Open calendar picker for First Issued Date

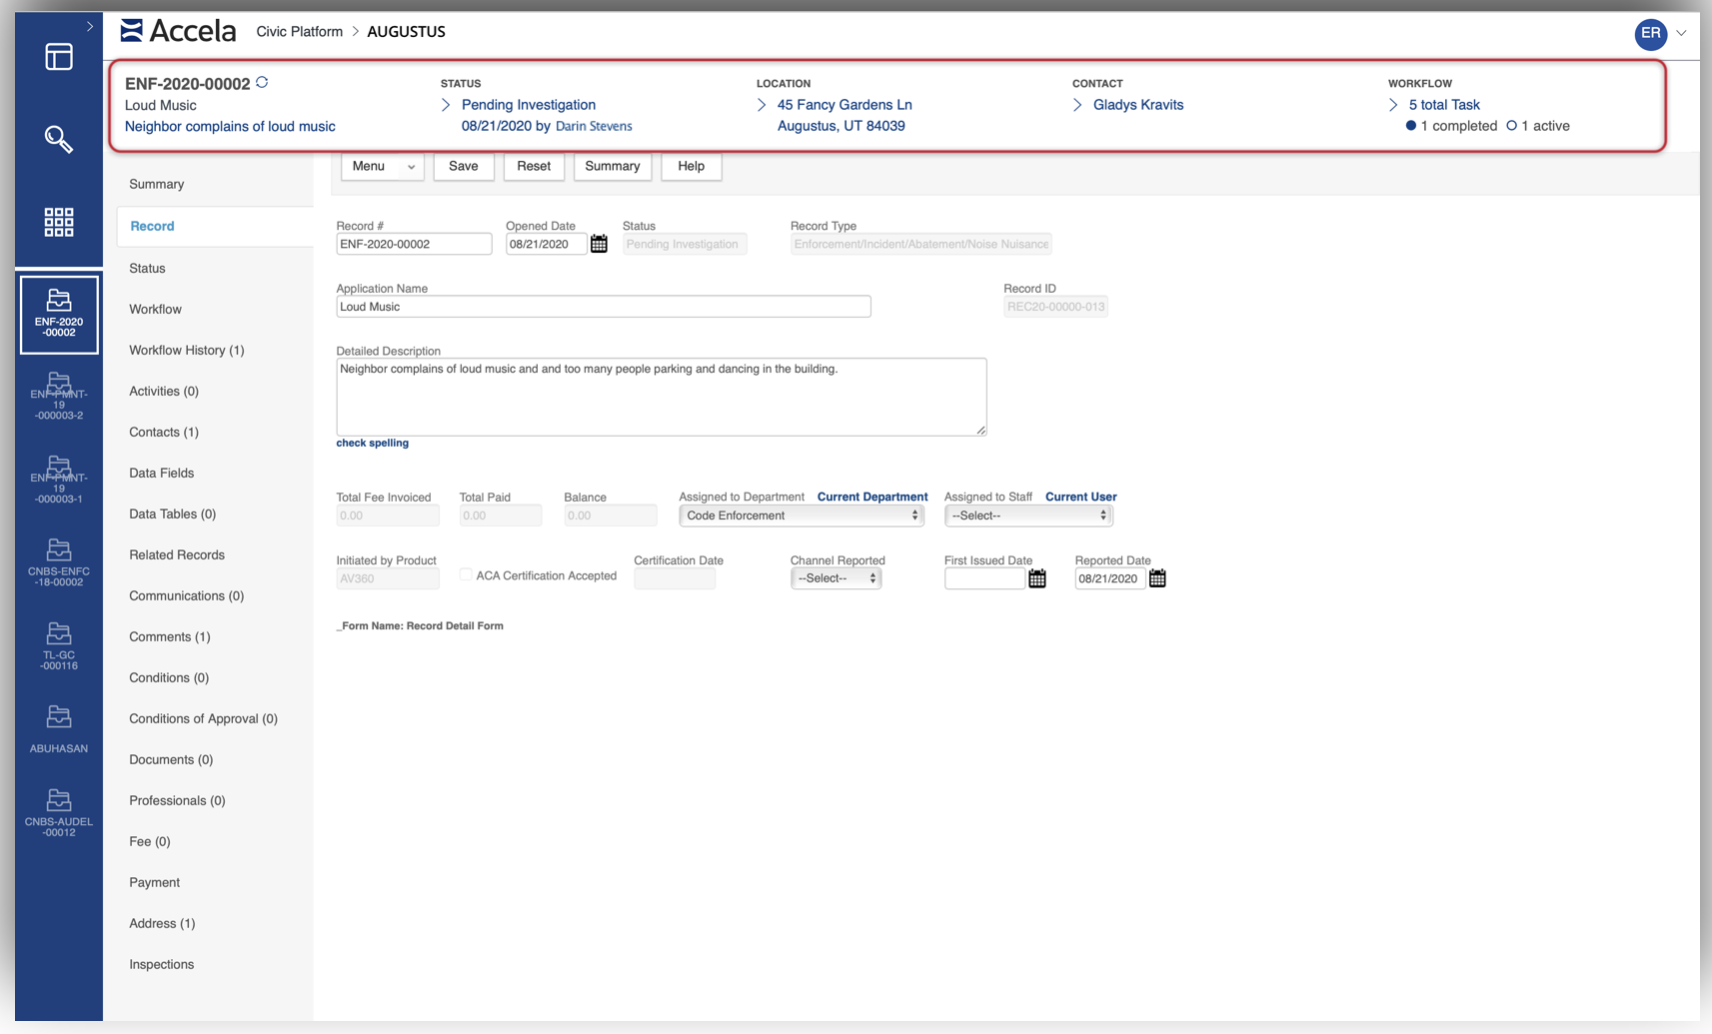pyautogui.click(x=1037, y=579)
